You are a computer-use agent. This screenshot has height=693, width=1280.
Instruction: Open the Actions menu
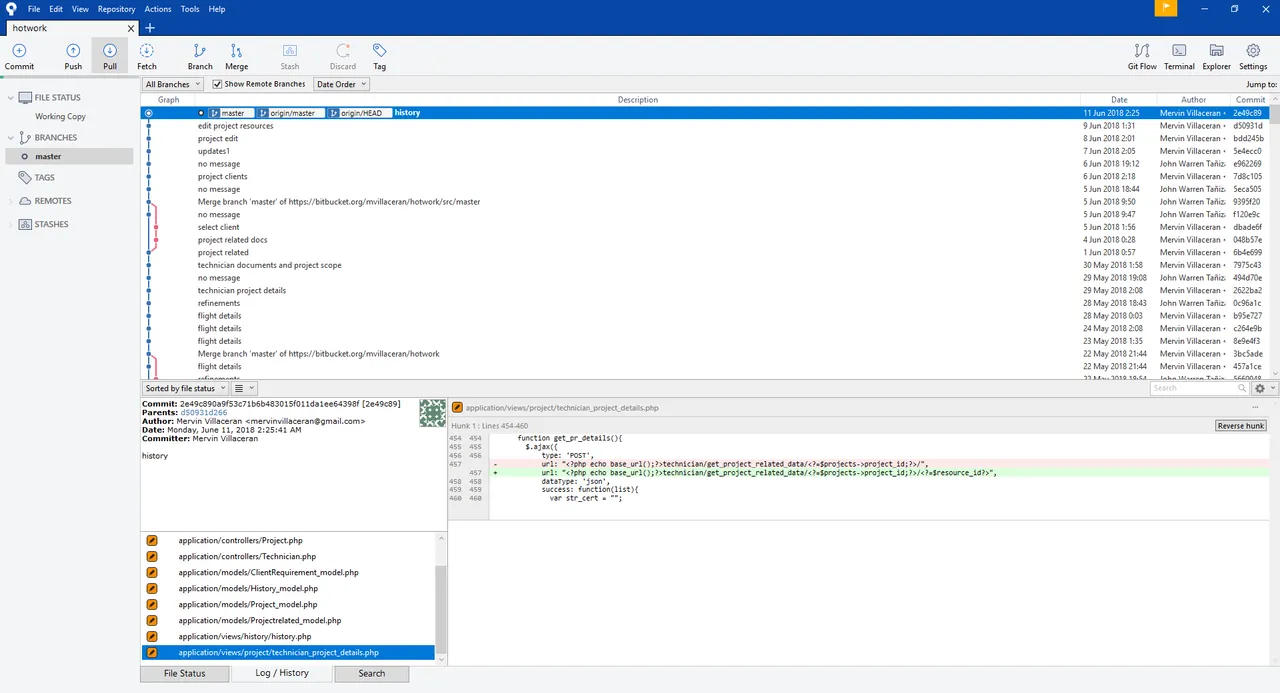coord(158,9)
